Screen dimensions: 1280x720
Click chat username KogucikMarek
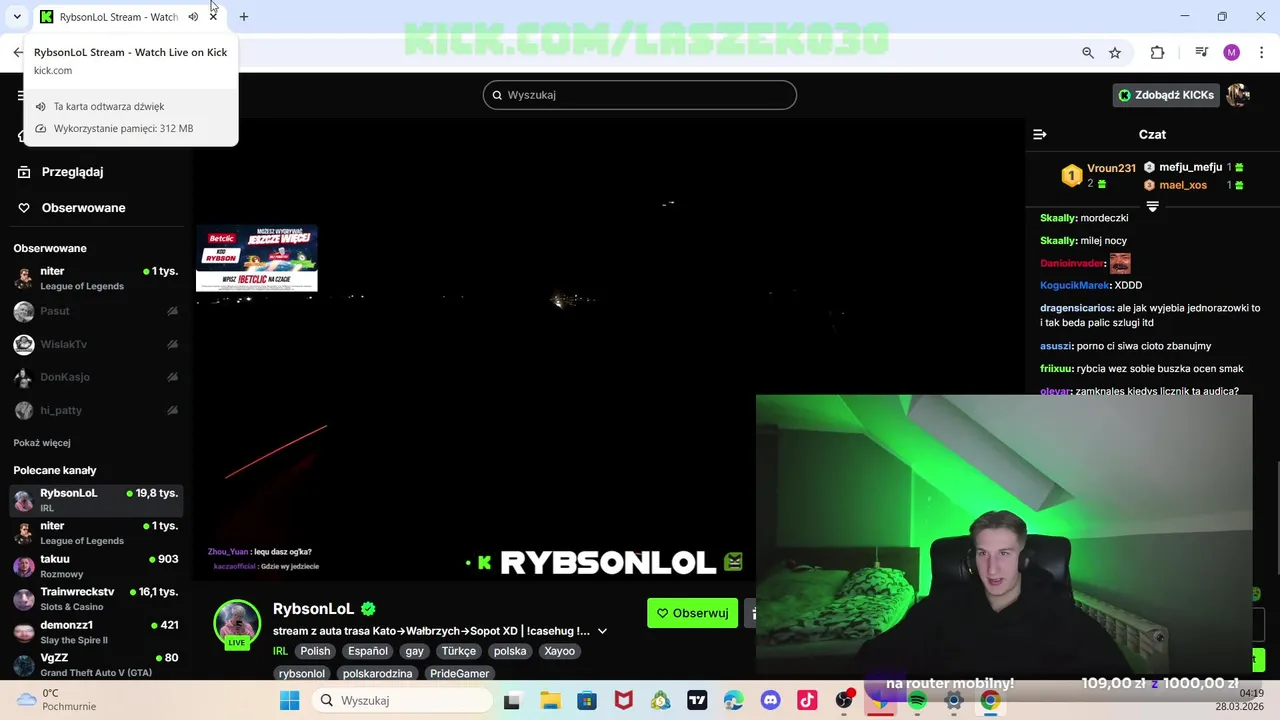coord(1075,285)
